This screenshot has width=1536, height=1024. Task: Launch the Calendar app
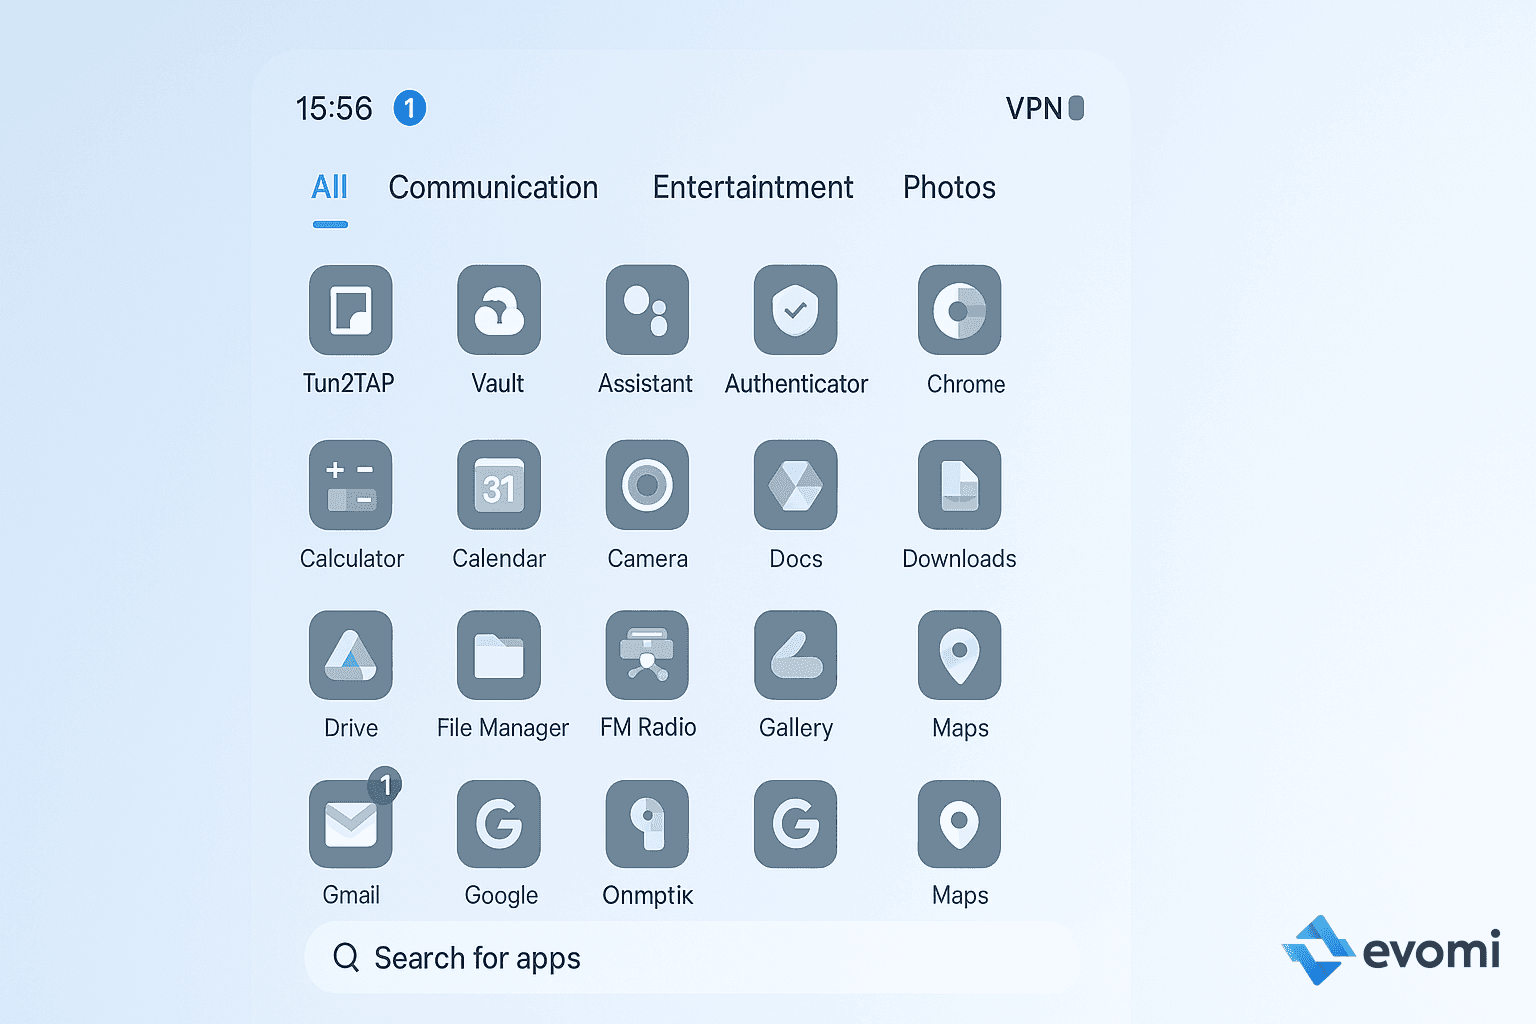tap(499, 485)
